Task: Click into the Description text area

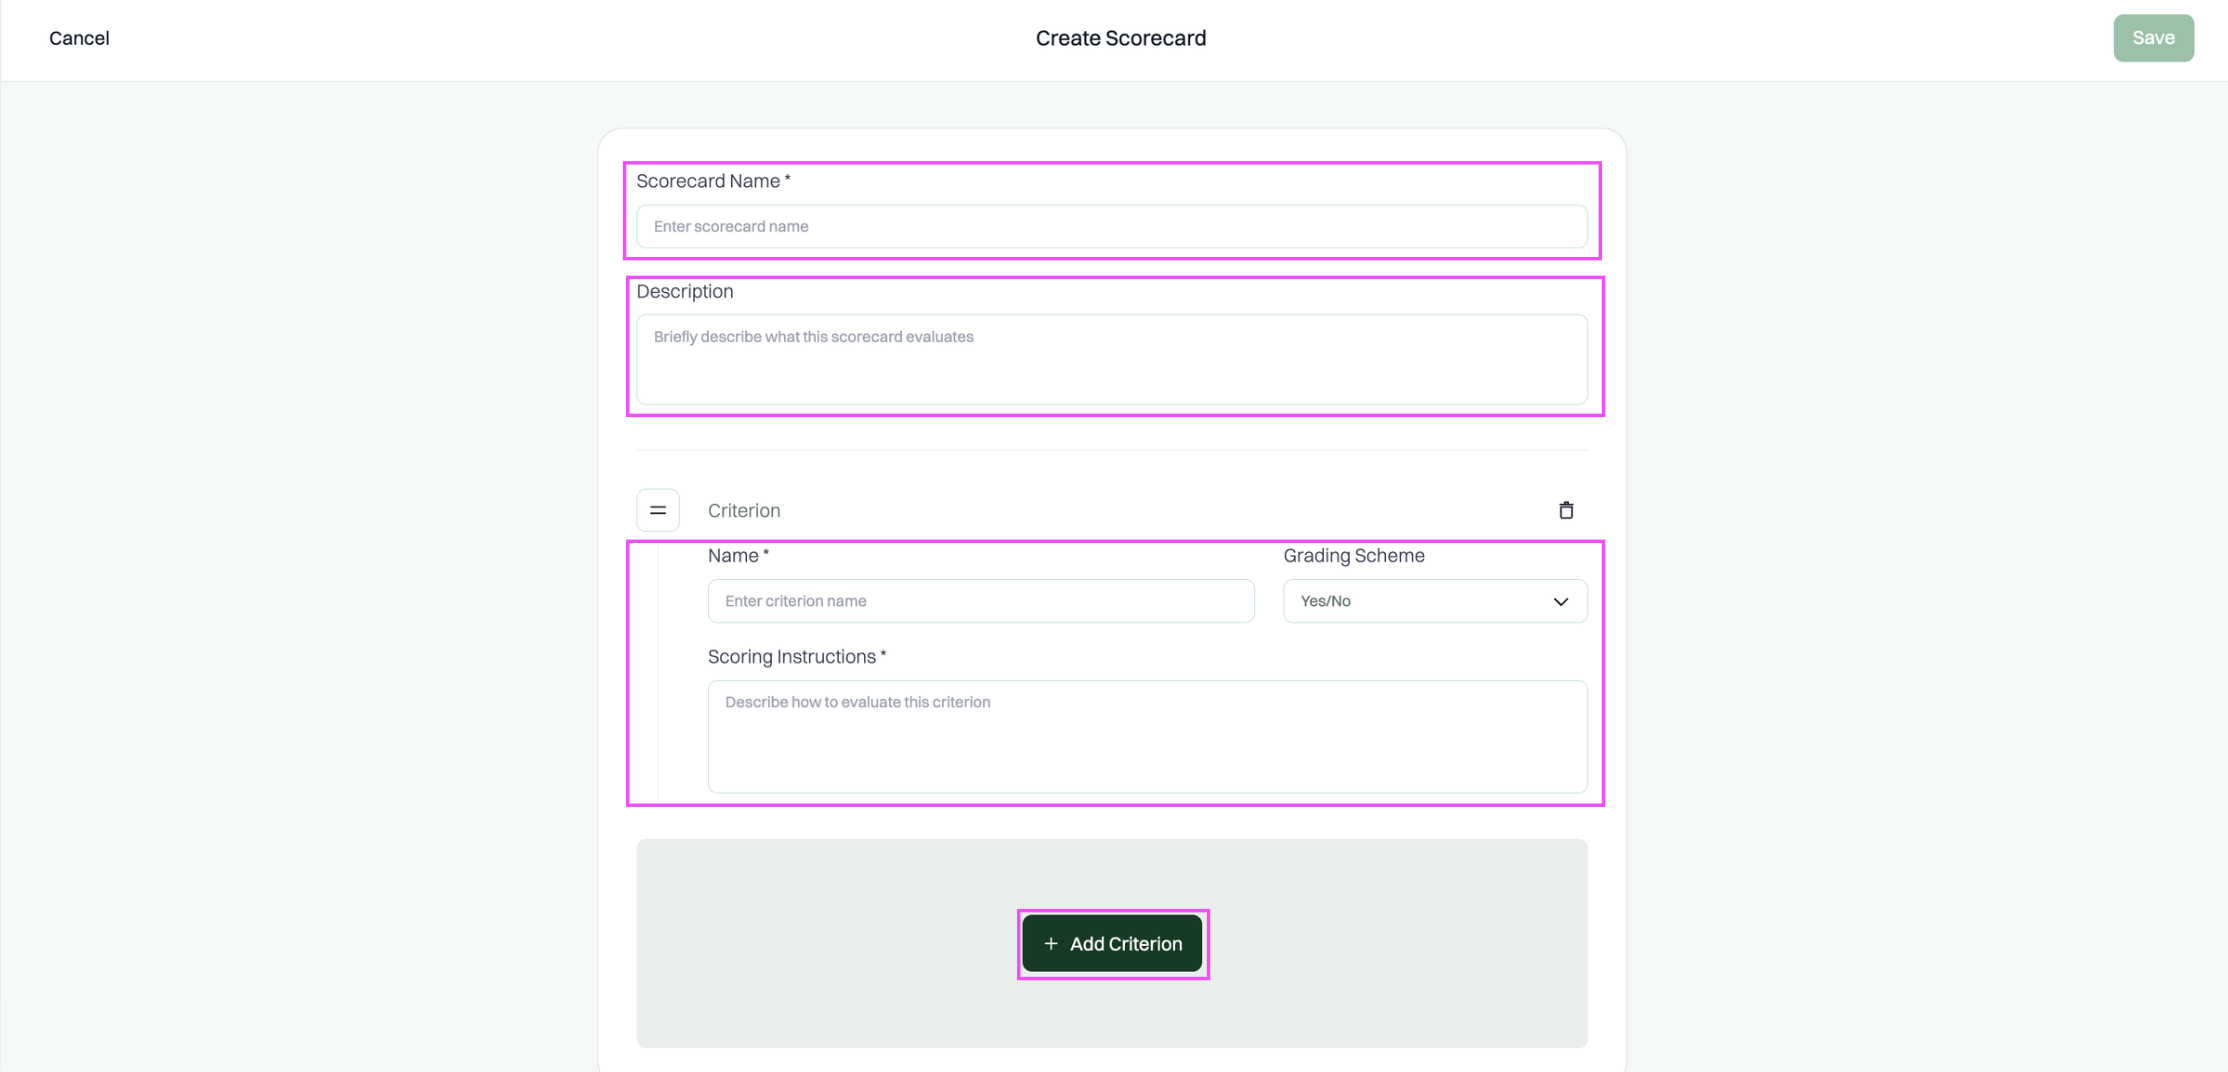Action: point(1112,359)
